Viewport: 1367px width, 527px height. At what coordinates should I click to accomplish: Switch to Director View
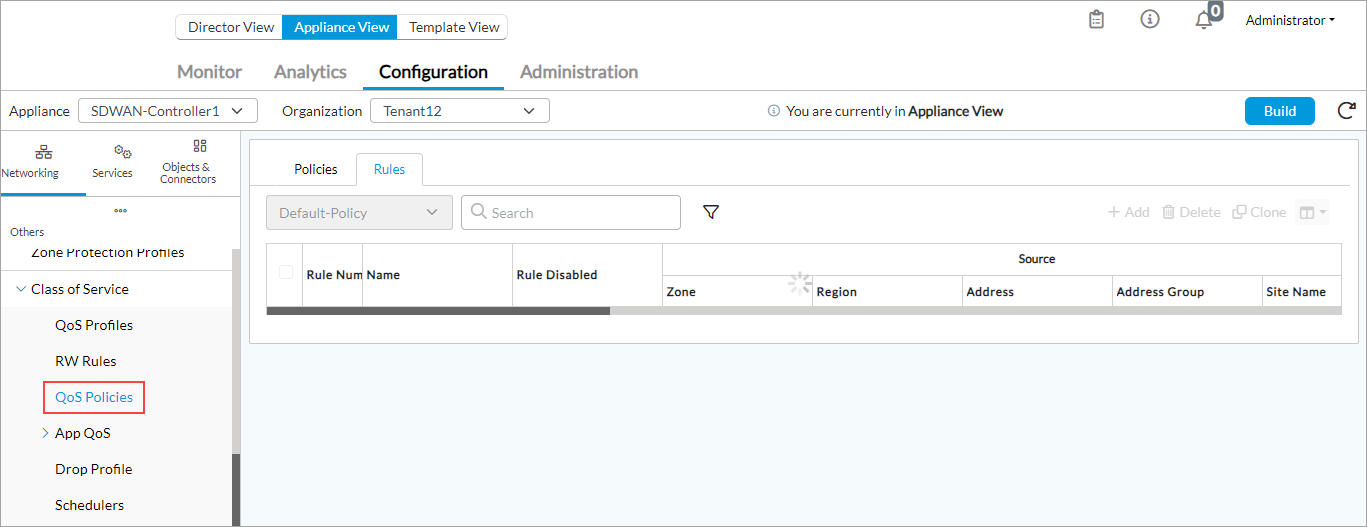230,27
